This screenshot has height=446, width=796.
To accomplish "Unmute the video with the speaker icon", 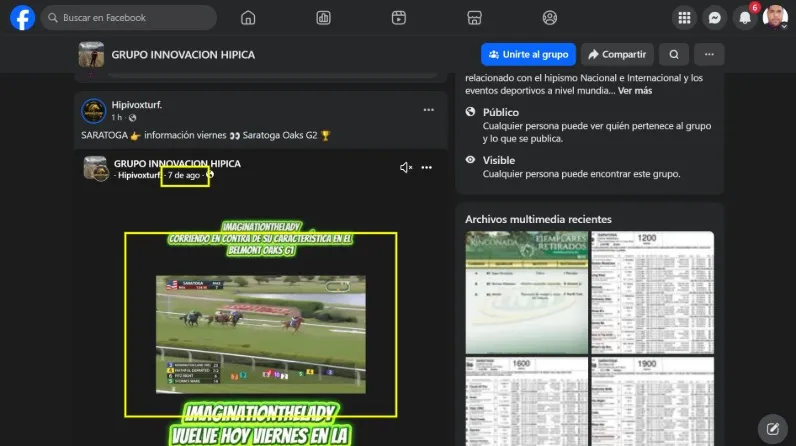I will [406, 167].
